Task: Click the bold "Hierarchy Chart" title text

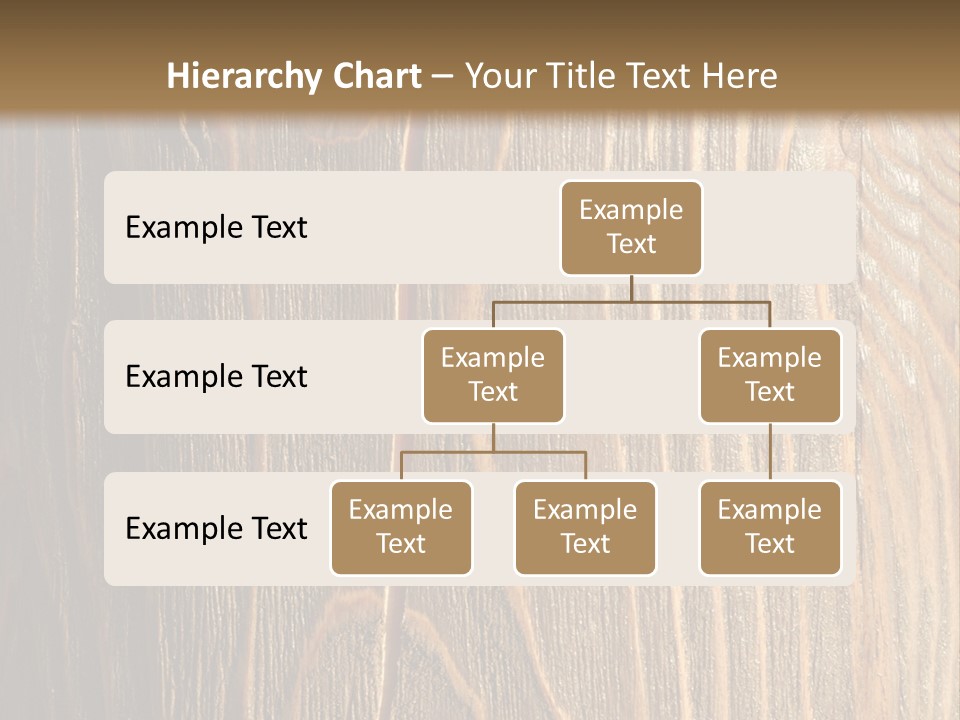Action: [x=294, y=76]
